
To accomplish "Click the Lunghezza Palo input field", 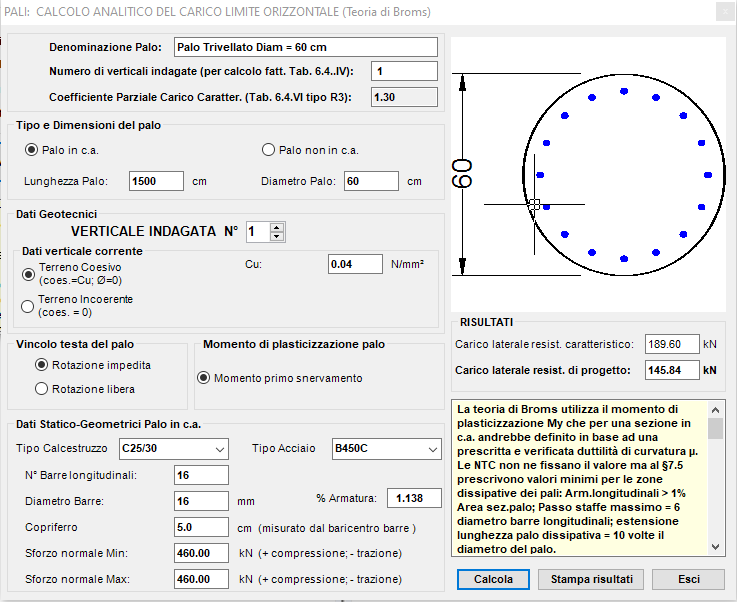I will [157, 181].
